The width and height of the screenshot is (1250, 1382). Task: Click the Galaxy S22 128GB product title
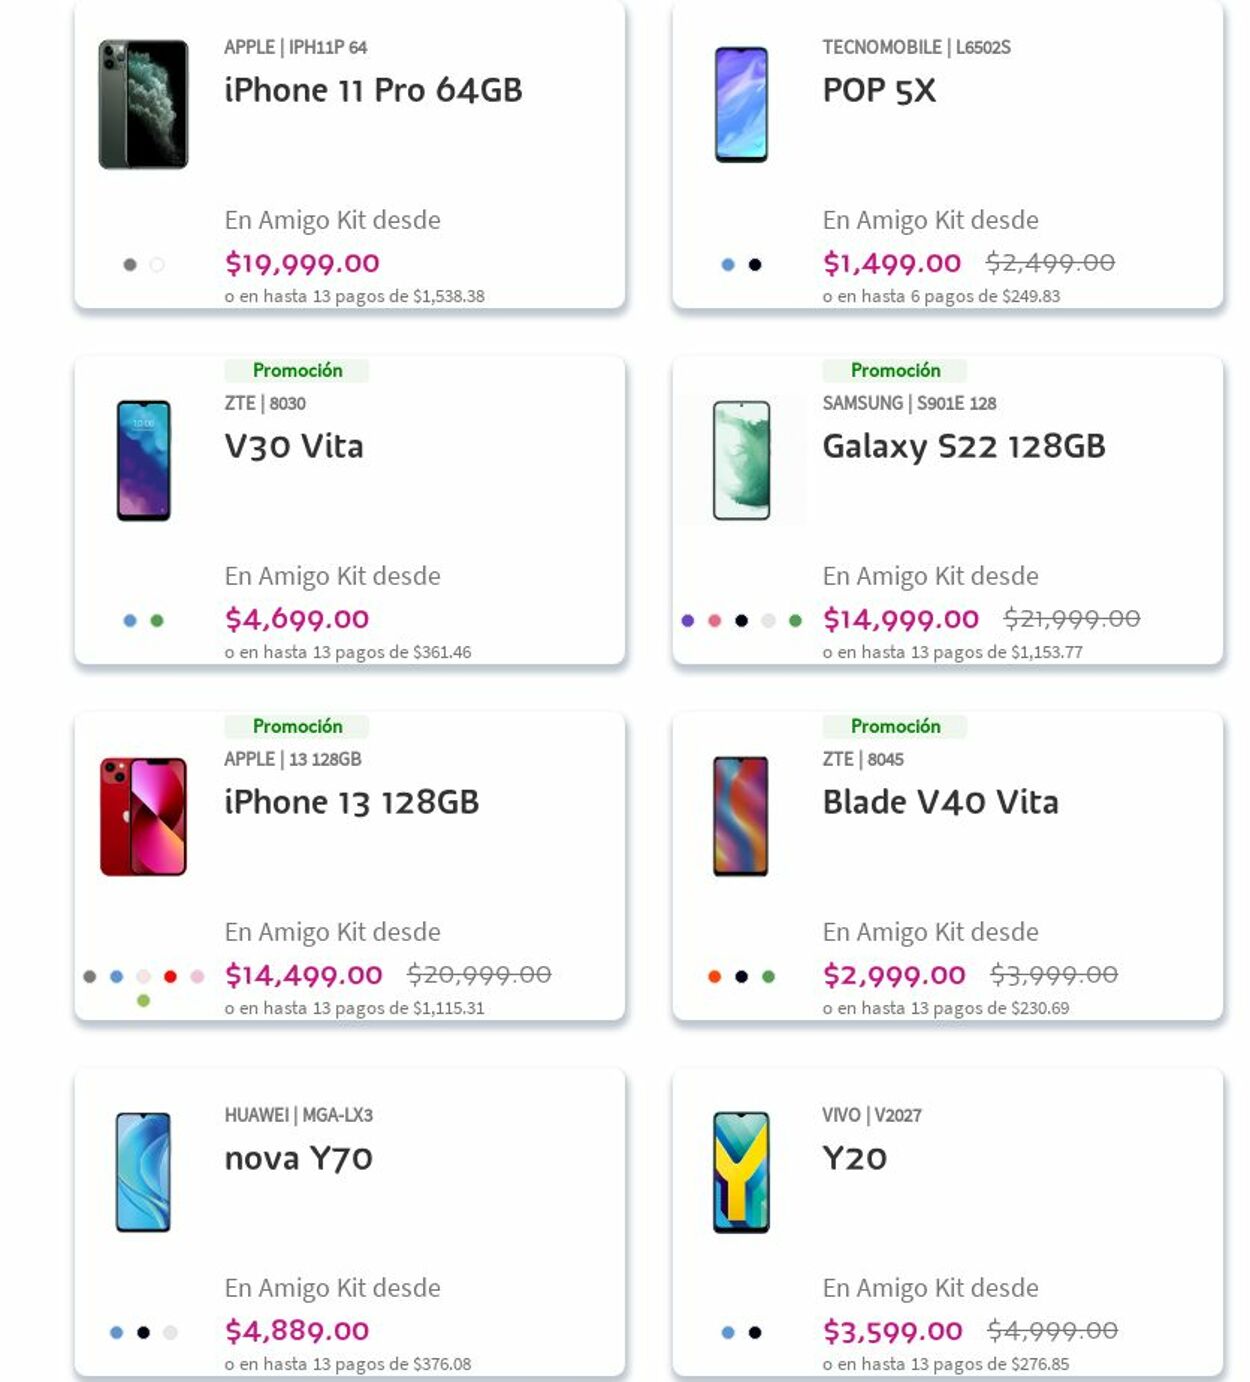tap(964, 446)
